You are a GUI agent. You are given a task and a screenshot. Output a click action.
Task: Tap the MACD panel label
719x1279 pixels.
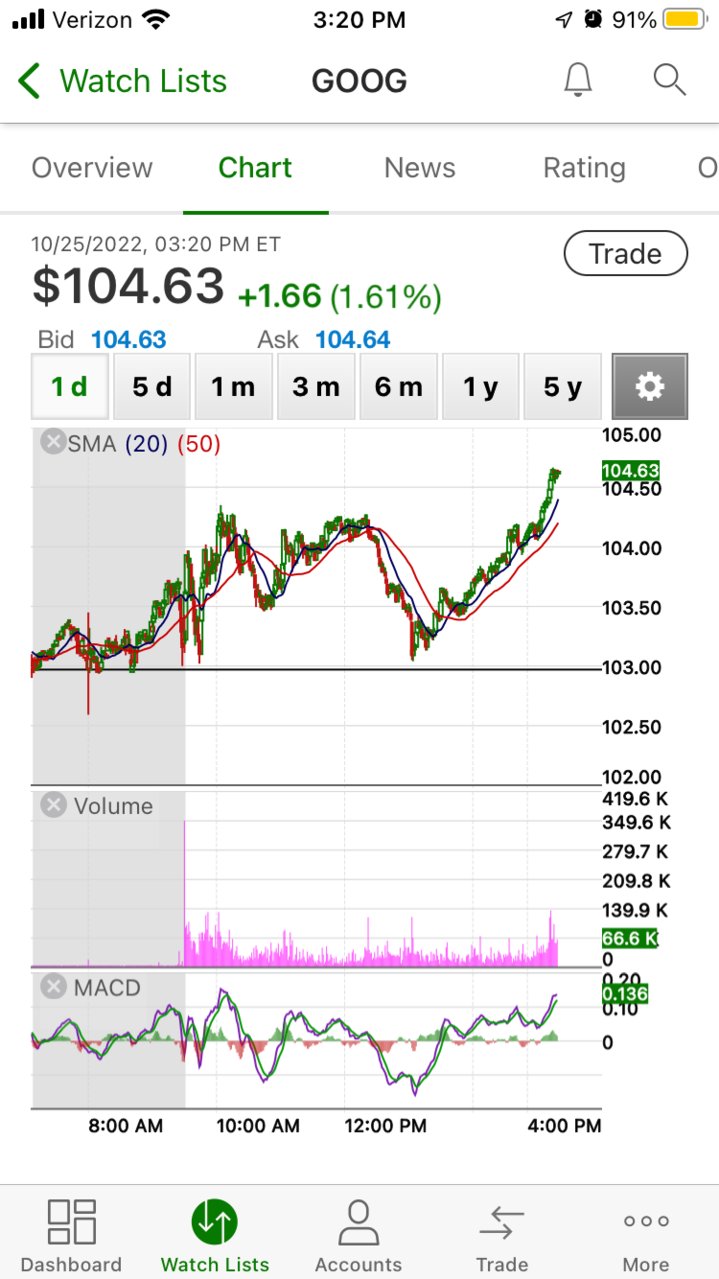[107, 988]
